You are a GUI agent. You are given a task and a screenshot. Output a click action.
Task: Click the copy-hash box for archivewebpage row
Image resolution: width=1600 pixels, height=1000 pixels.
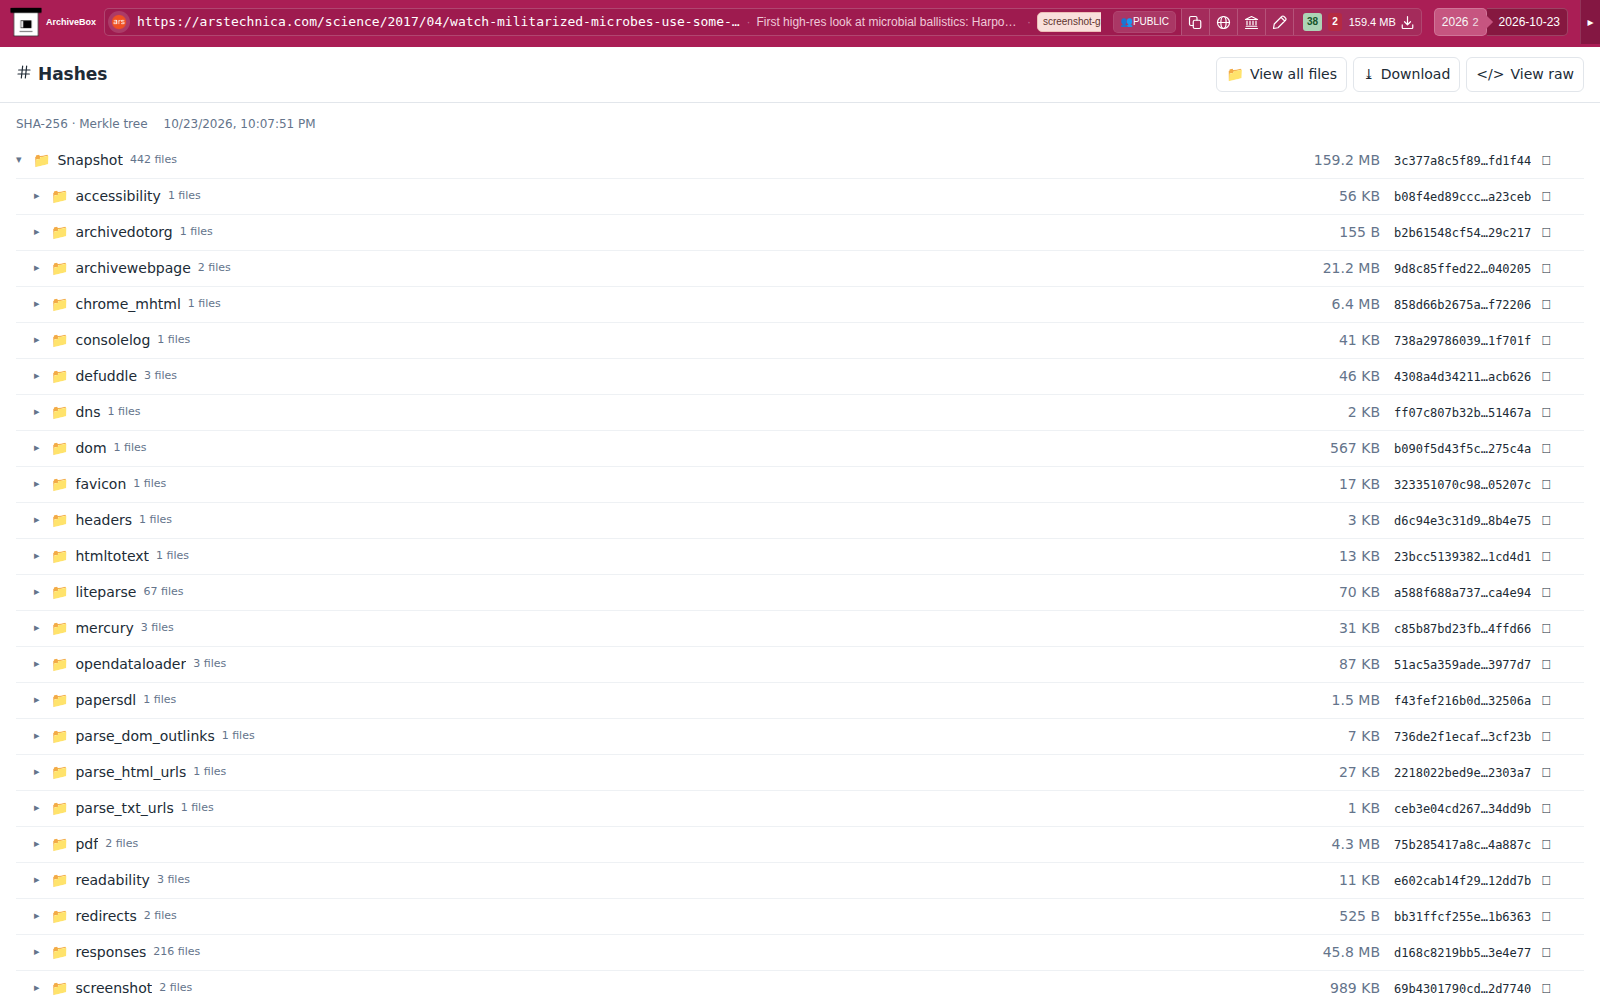point(1546,268)
